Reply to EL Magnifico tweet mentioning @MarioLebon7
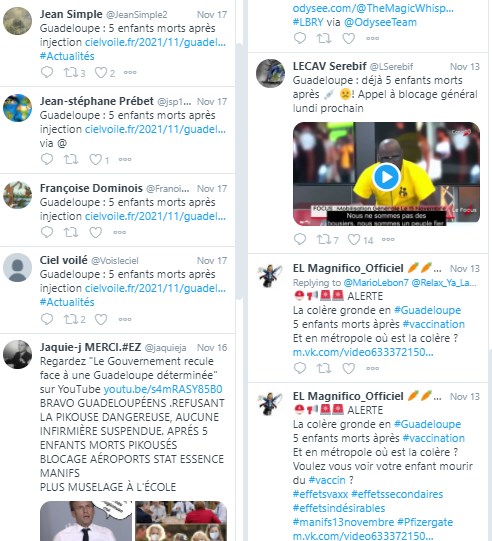492x541 pixels. [x=299, y=368]
